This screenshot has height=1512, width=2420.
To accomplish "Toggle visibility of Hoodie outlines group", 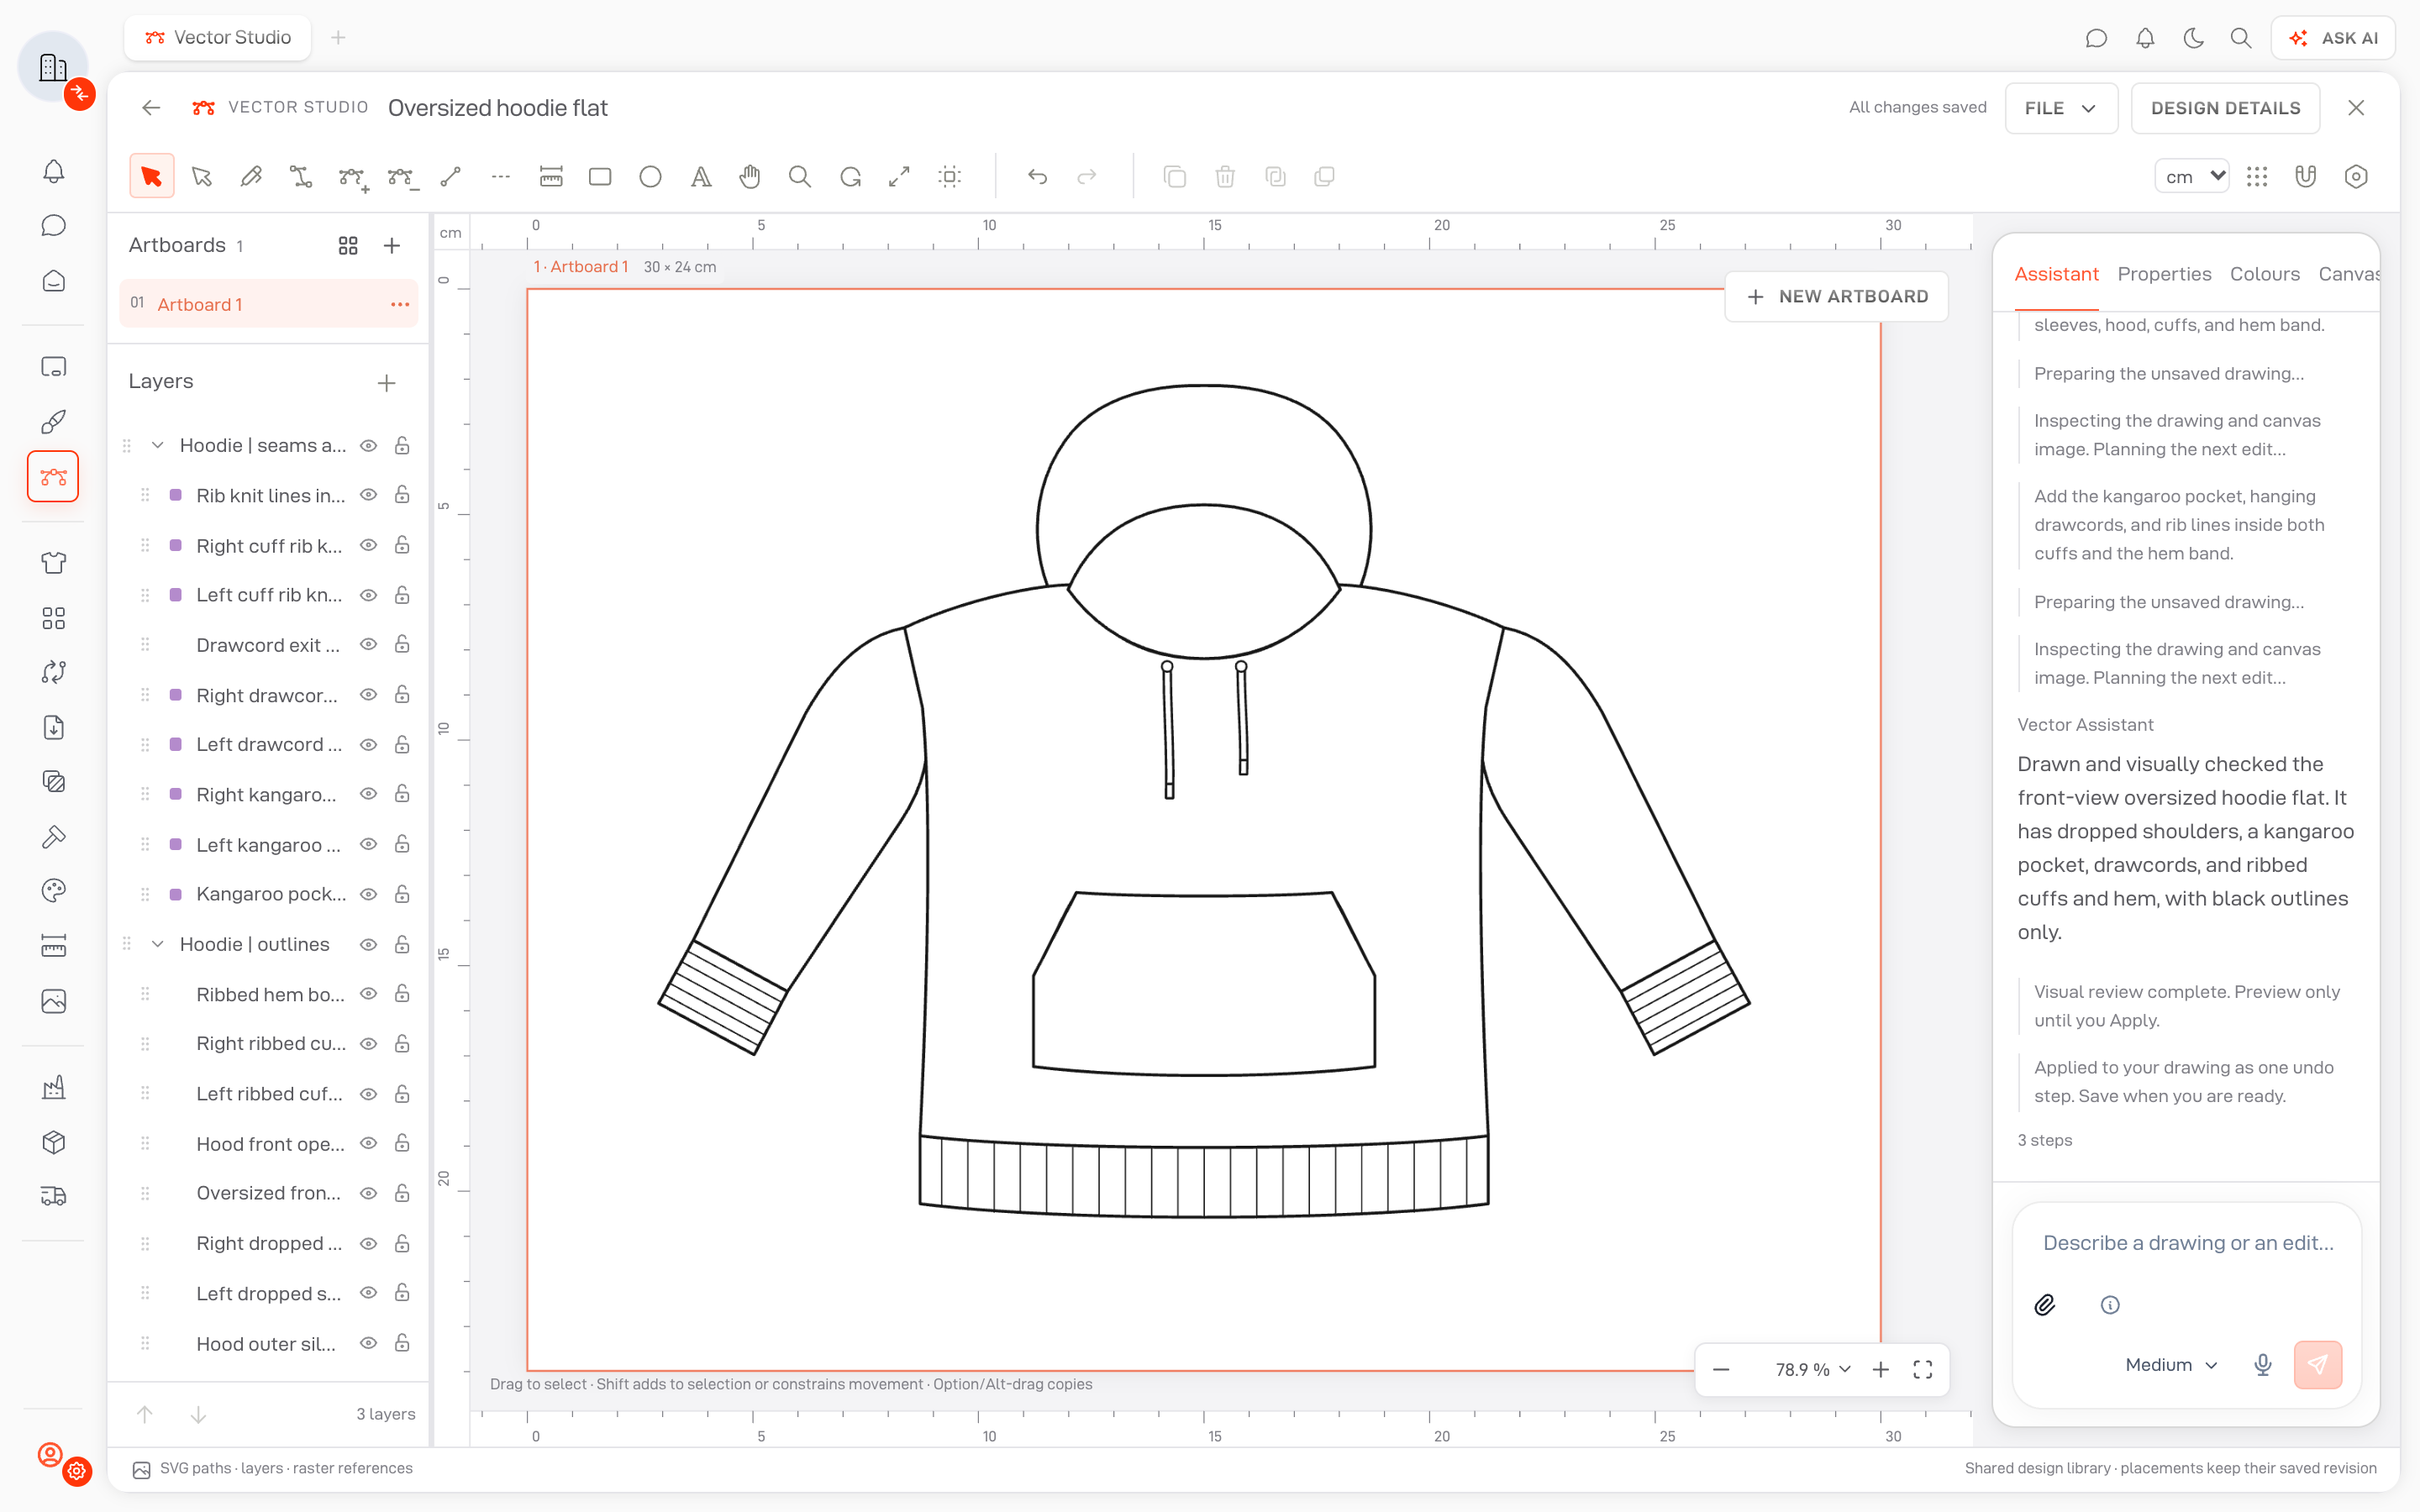I will 369,944.
